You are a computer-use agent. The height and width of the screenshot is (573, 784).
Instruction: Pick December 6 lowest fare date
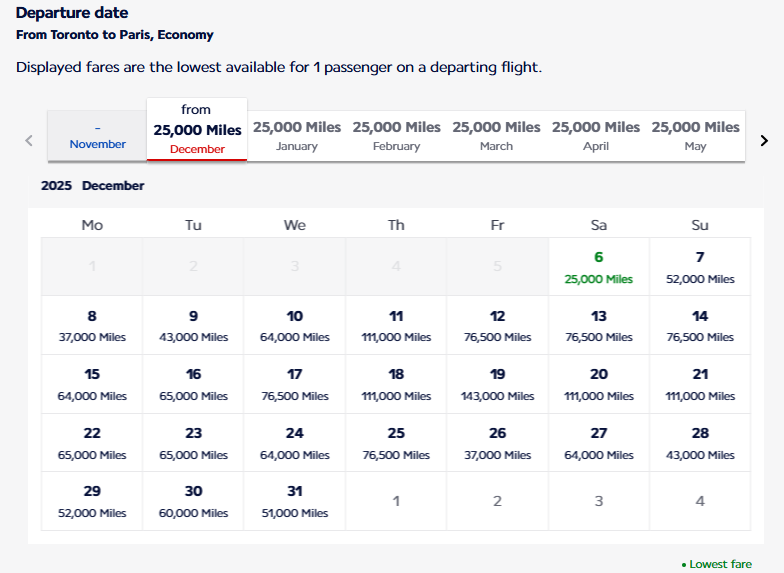(x=598, y=267)
